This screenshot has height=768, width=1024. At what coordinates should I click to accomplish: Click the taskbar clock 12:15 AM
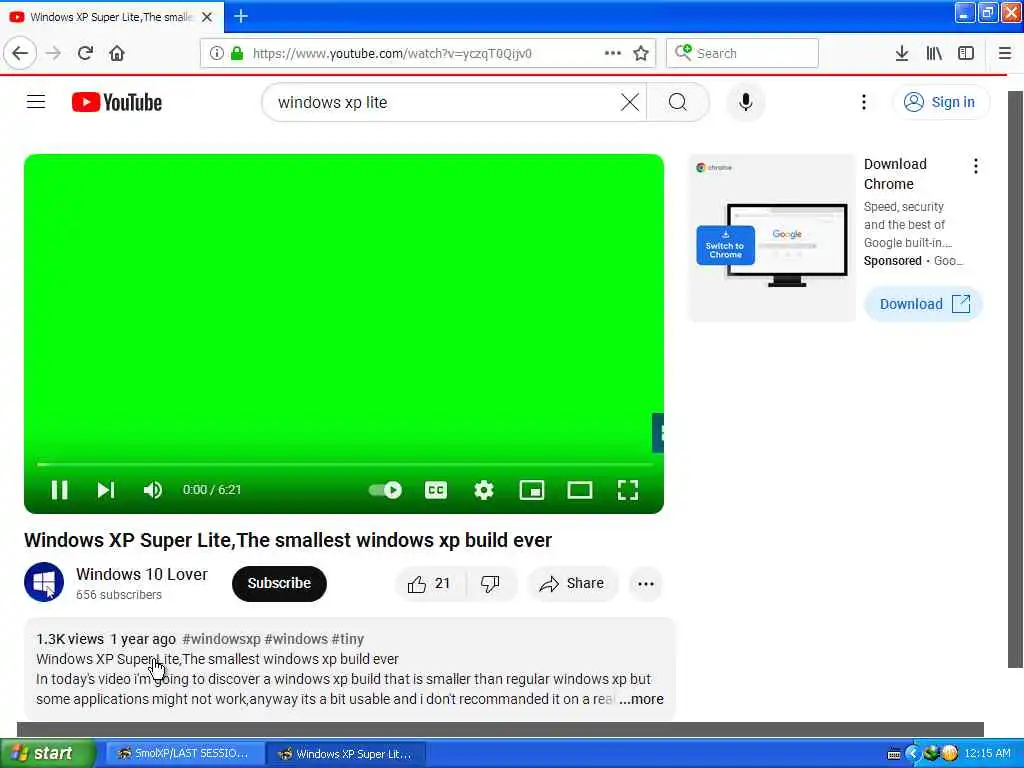click(987, 754)
